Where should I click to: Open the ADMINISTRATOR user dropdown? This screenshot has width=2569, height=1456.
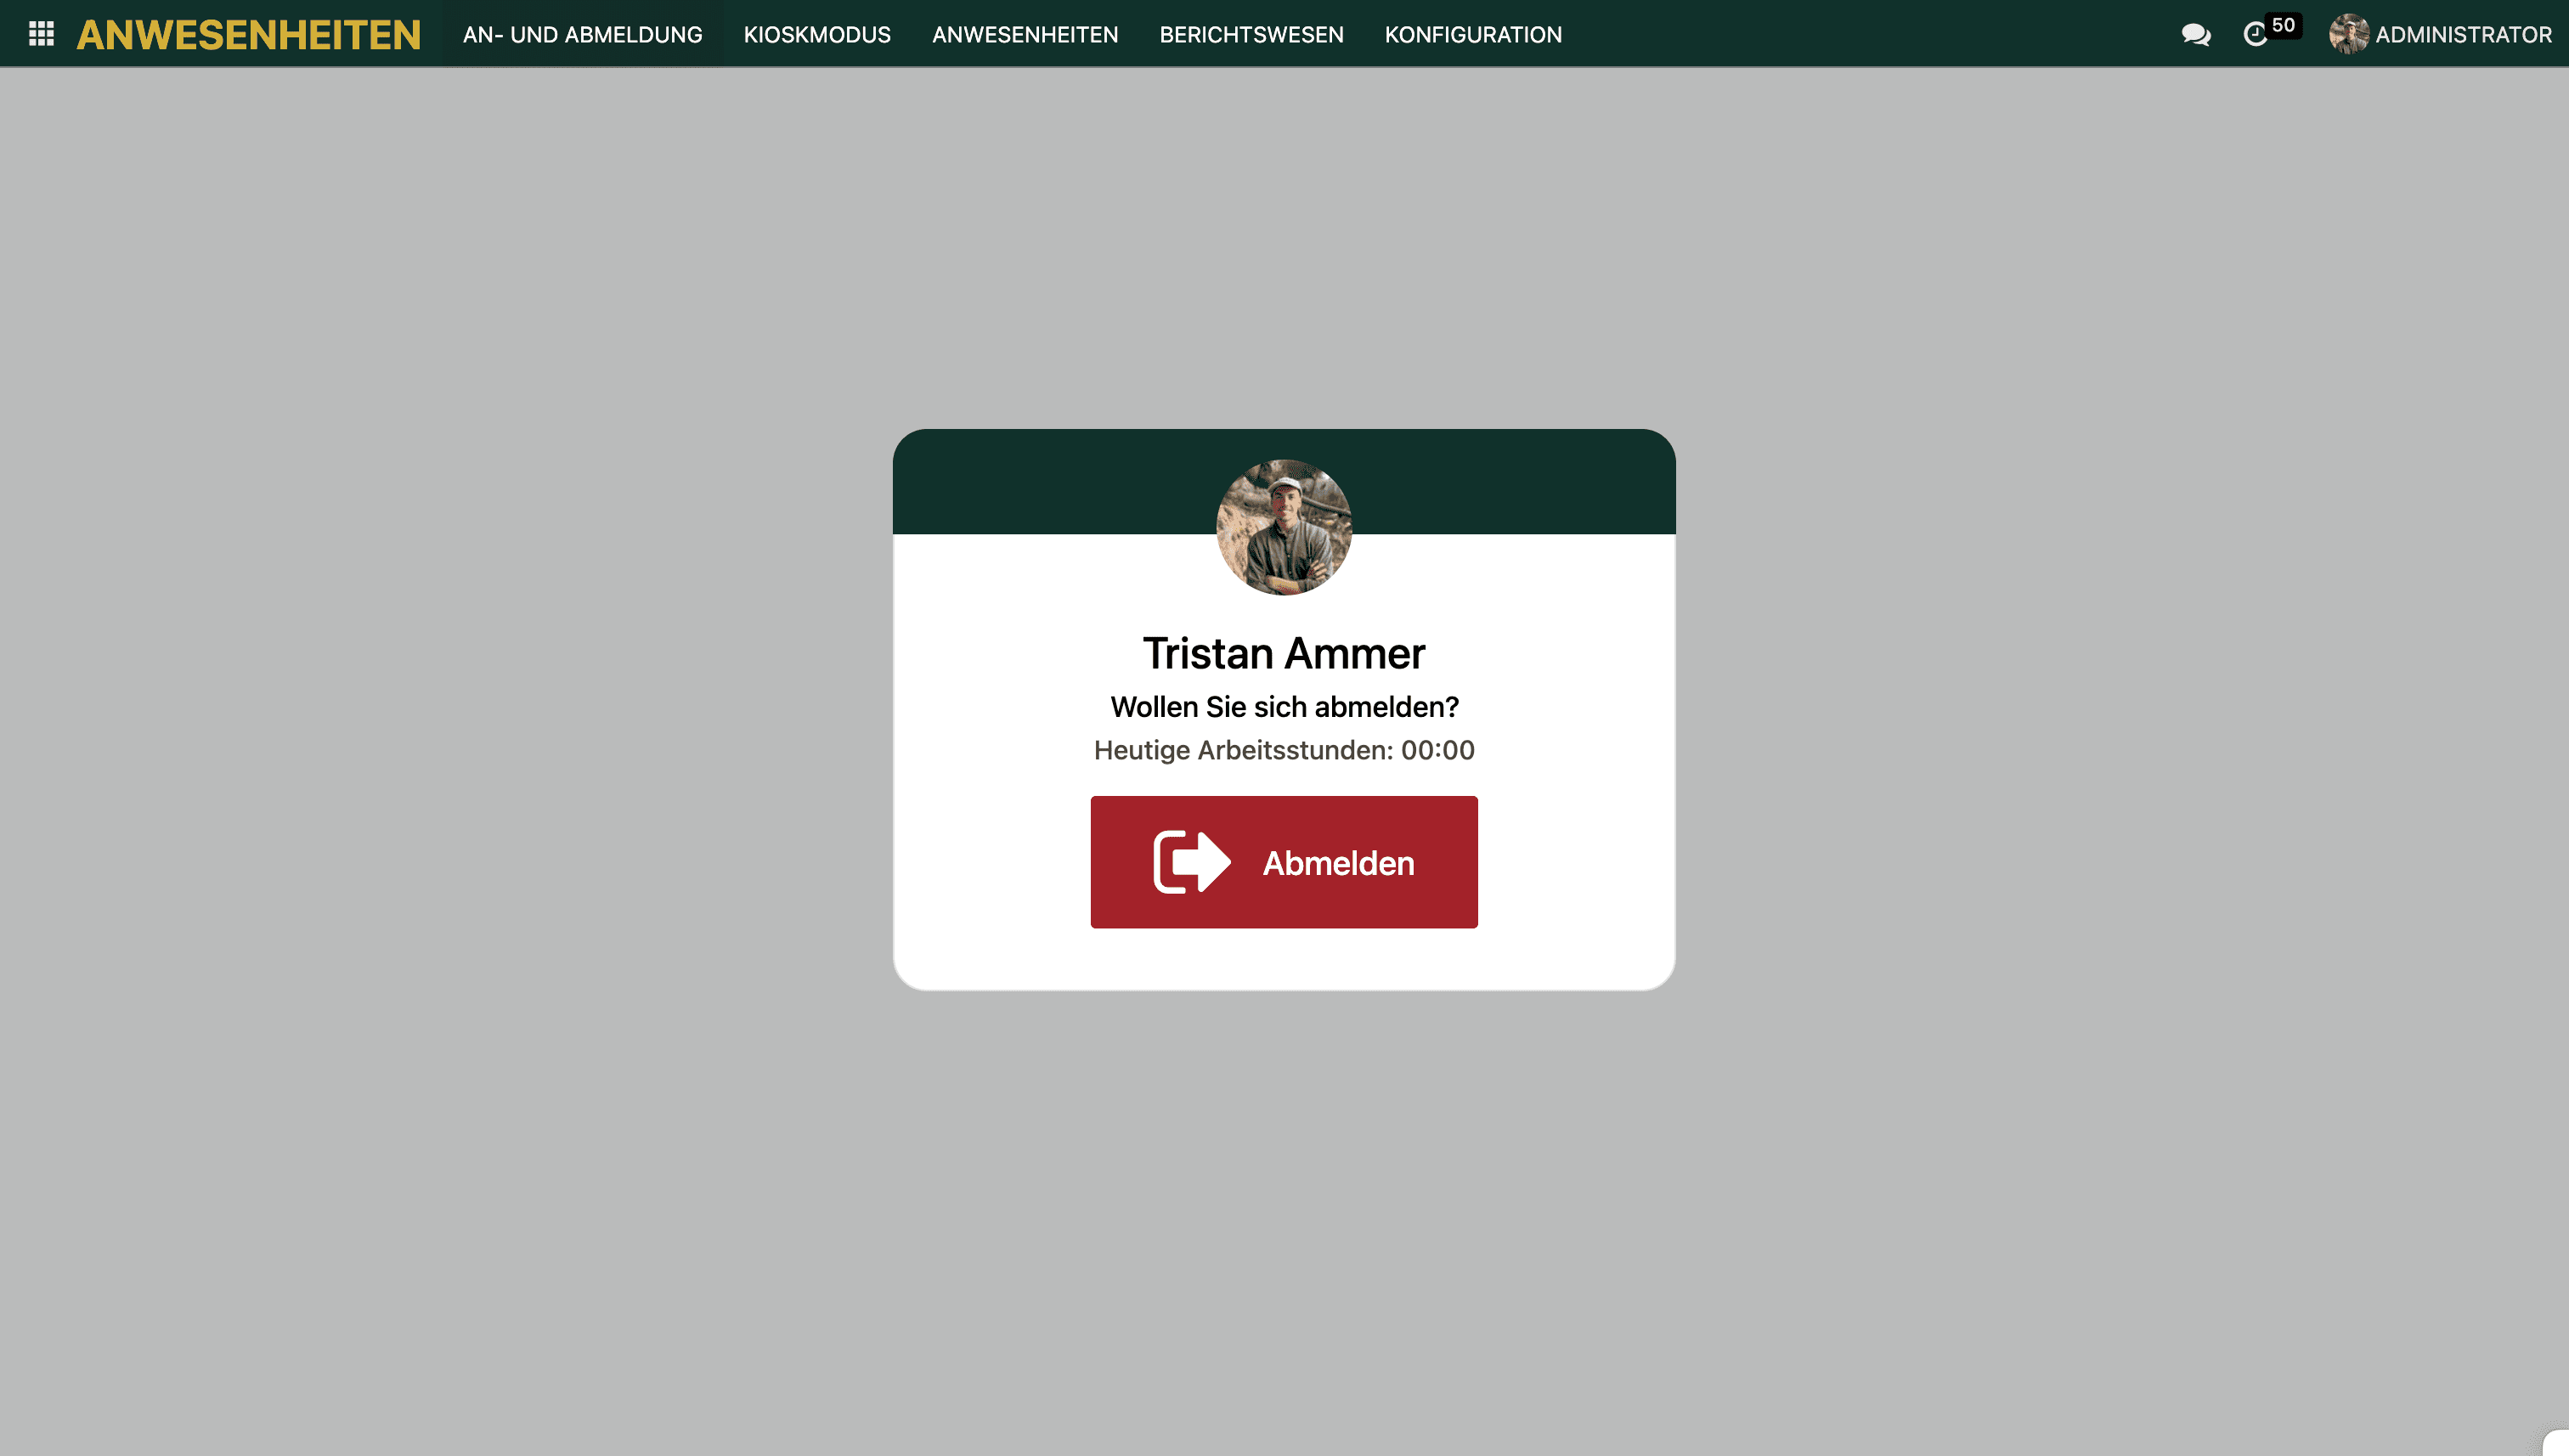click(2462, 35)
